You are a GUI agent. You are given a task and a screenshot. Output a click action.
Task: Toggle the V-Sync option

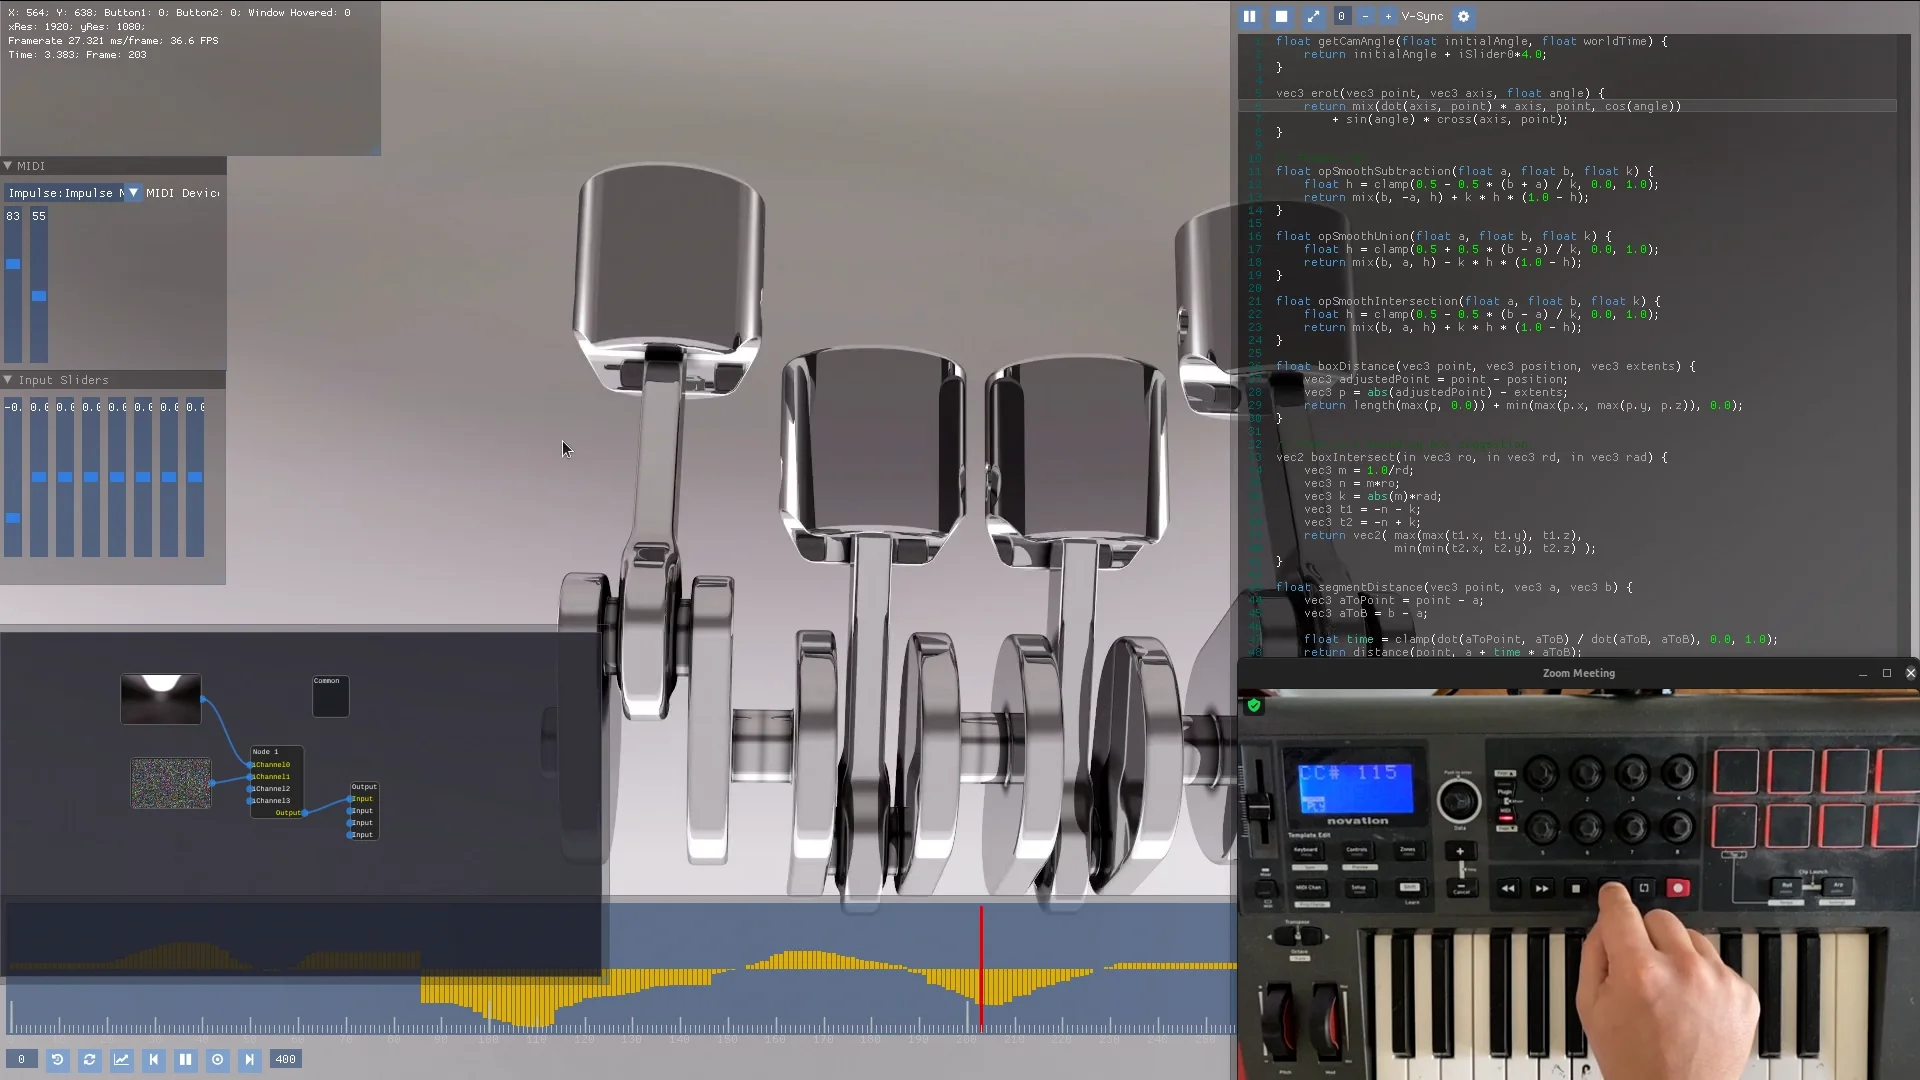tap(1422, 16)
